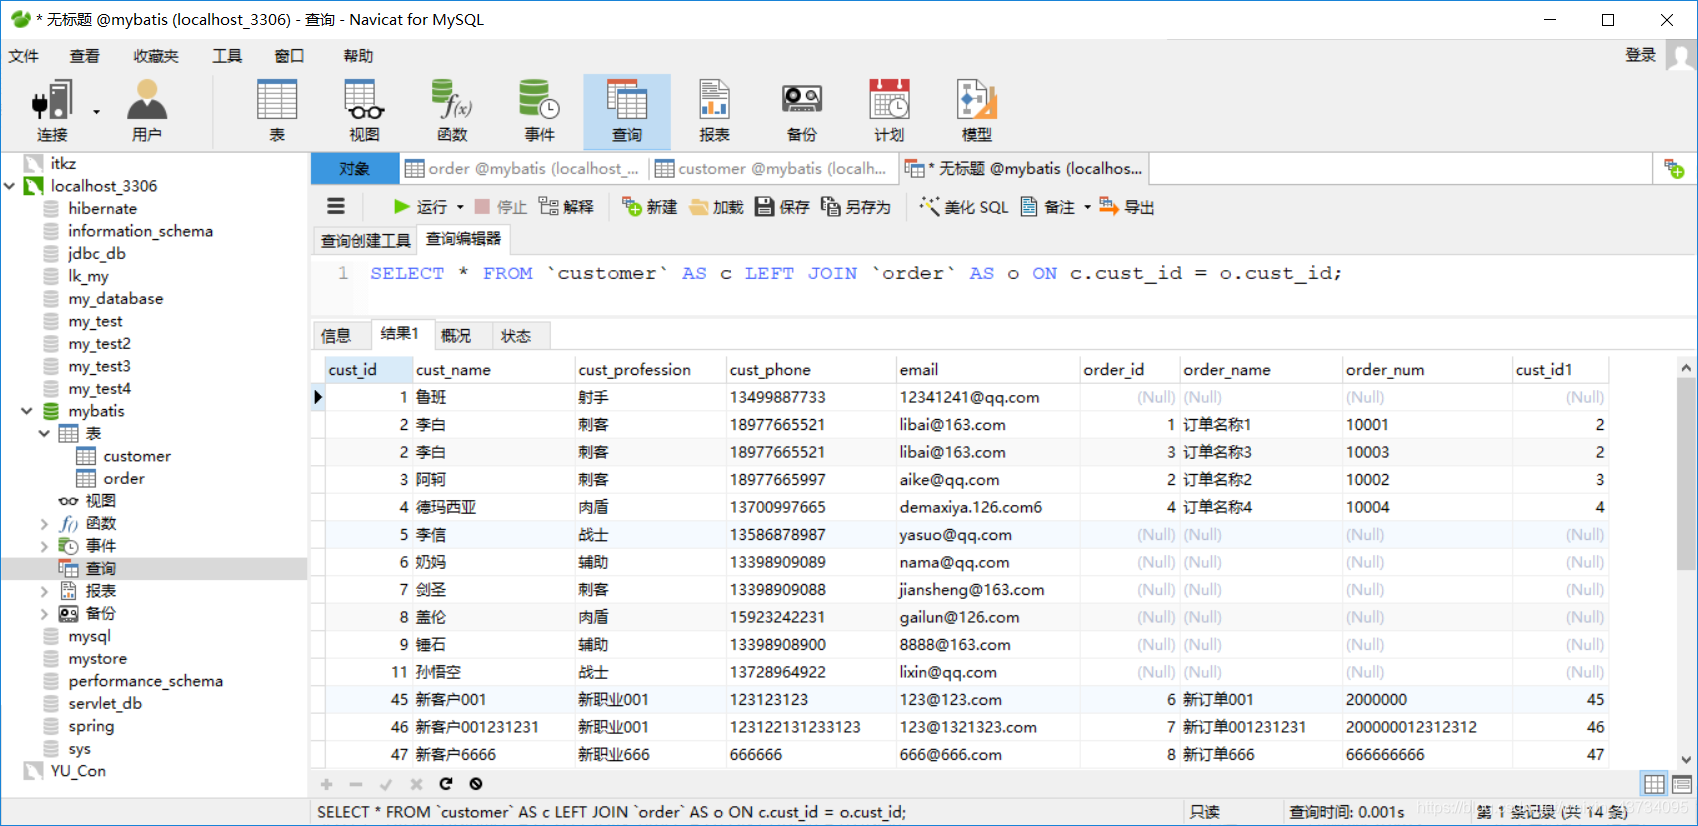The width and height of the screenshot is (1698, 826).
Task: Click Save As (另存为)
Action: tap(856, 207)
